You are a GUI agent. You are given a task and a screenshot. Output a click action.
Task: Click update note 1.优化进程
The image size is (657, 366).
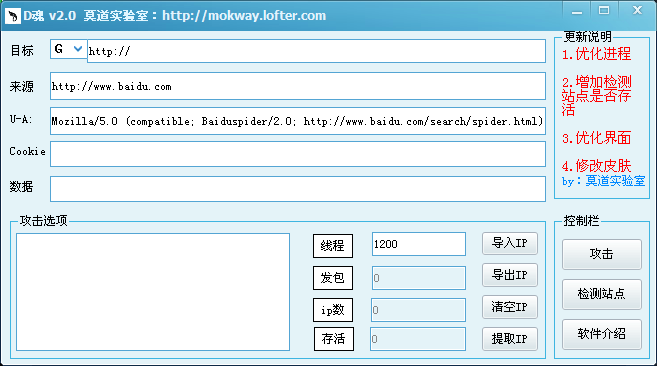pos(596,54)
